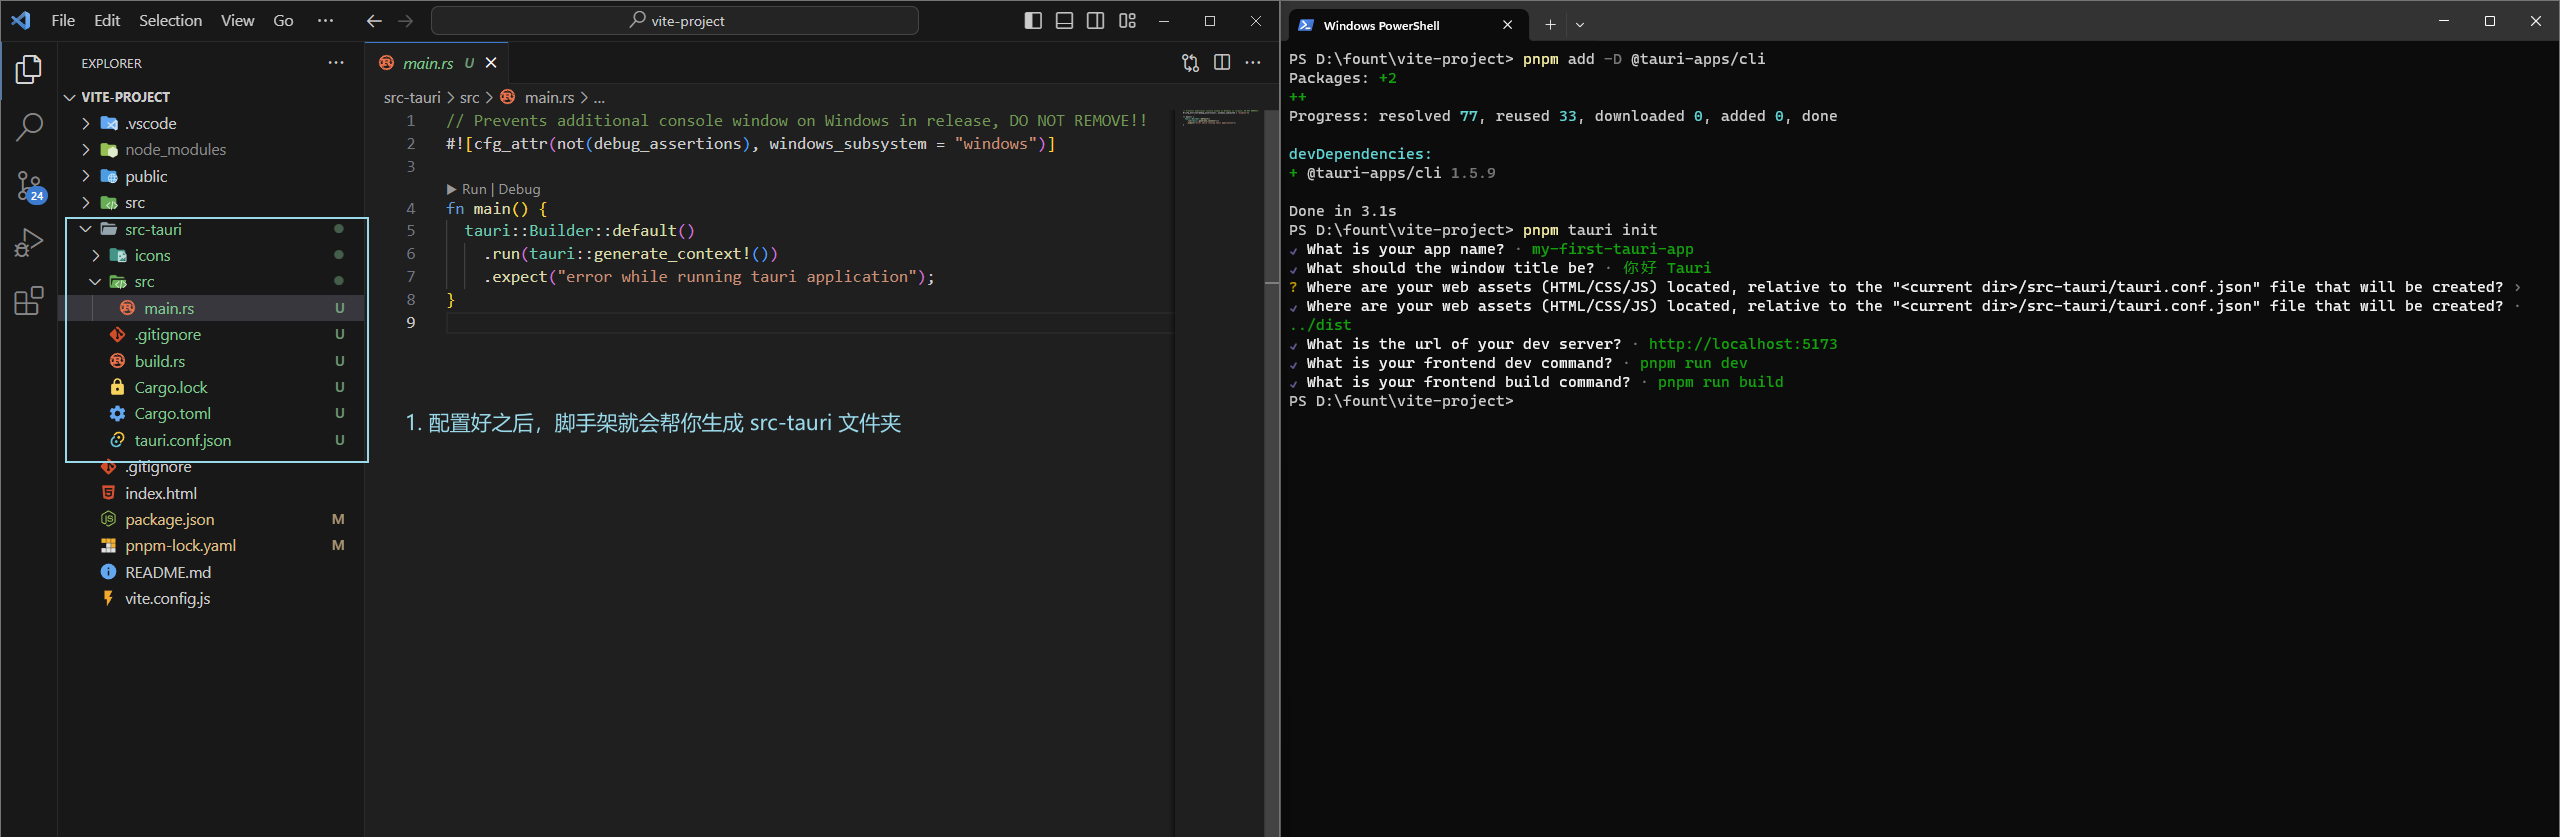Open index.html file
Screen dimensions: 2560x837
pos(213,493)
